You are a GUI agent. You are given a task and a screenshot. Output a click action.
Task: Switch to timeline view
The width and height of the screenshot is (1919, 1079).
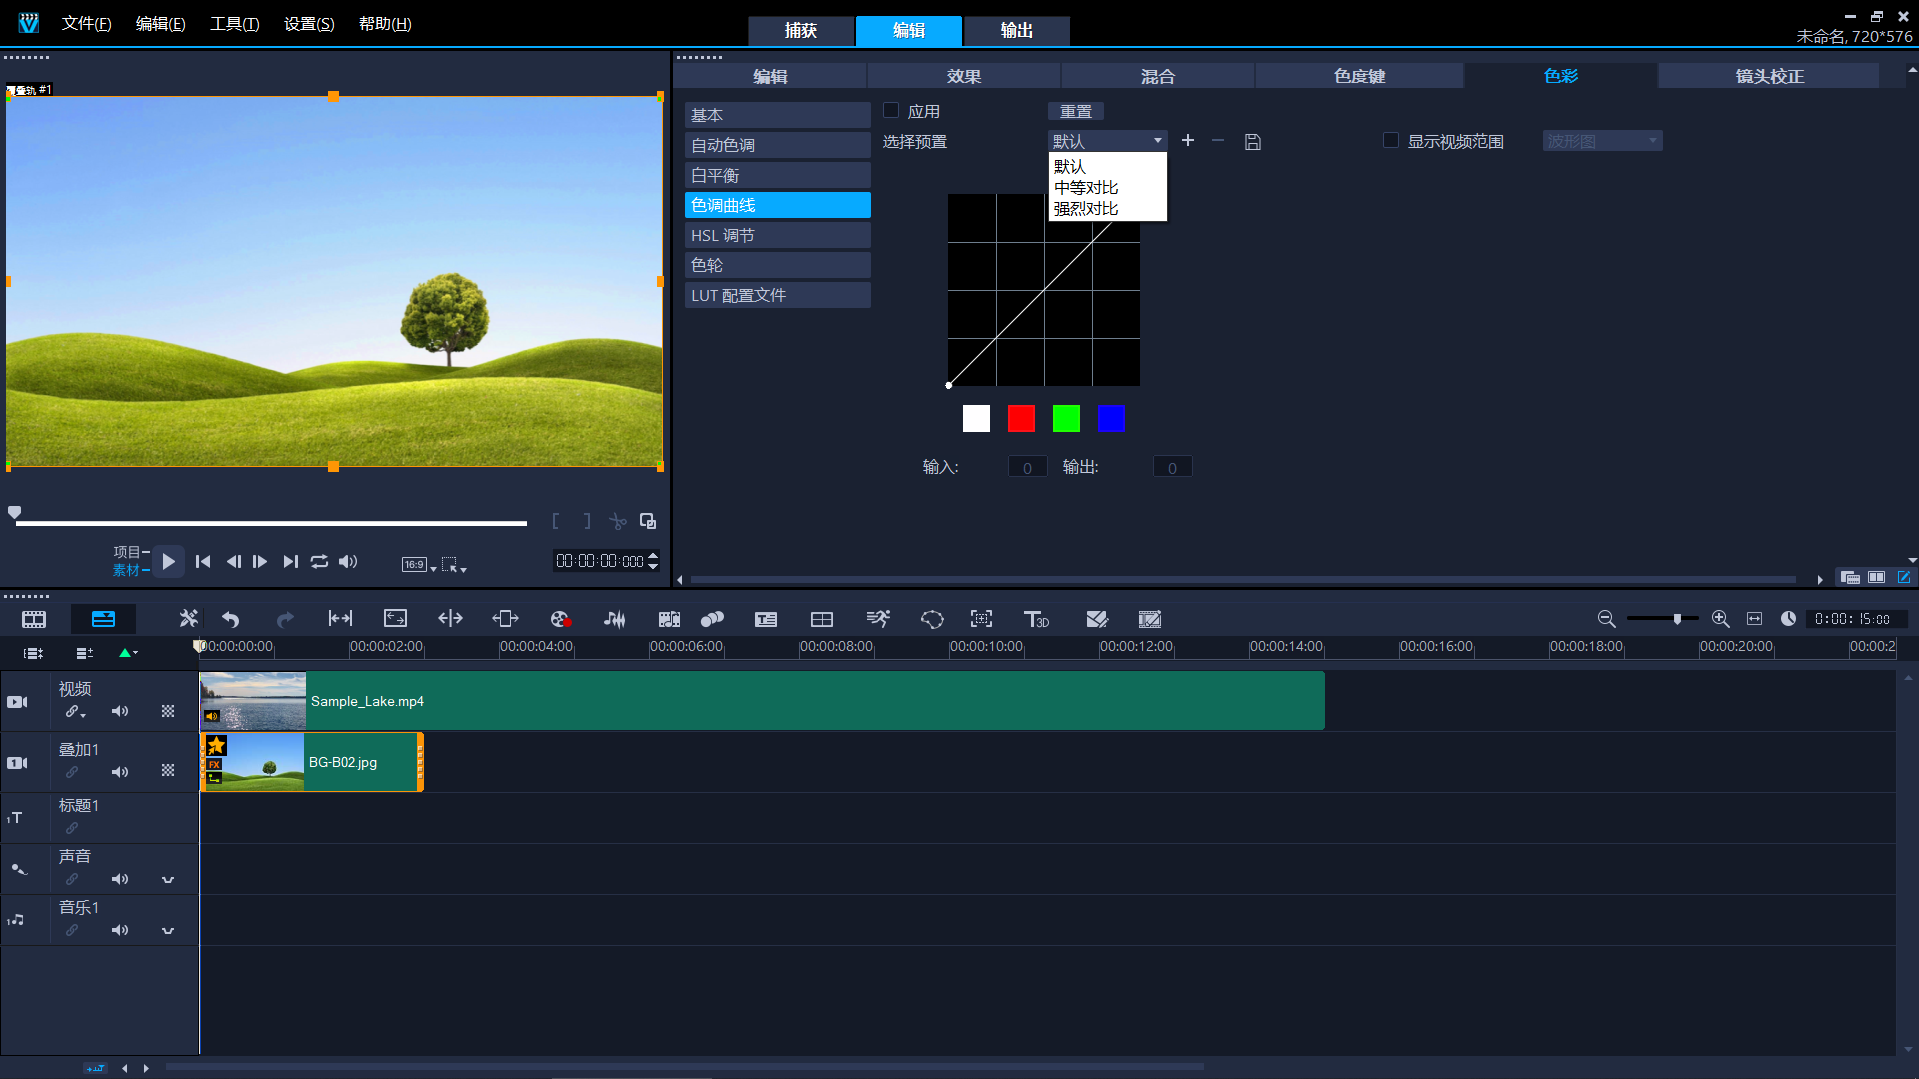pos(103,619)
